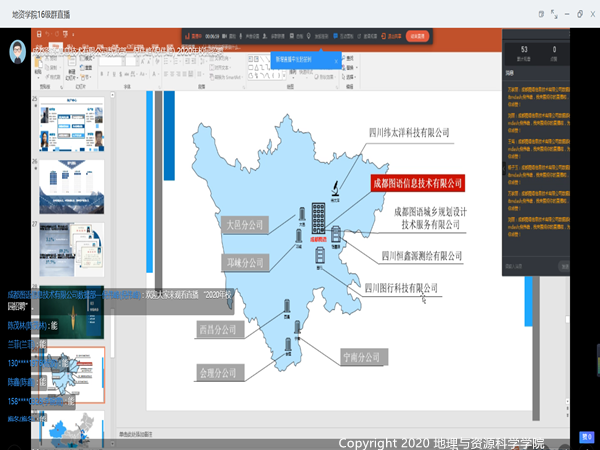600x450 pixels.
Task: Click the blue button at bottom-right corner
Action: [588, 436]
